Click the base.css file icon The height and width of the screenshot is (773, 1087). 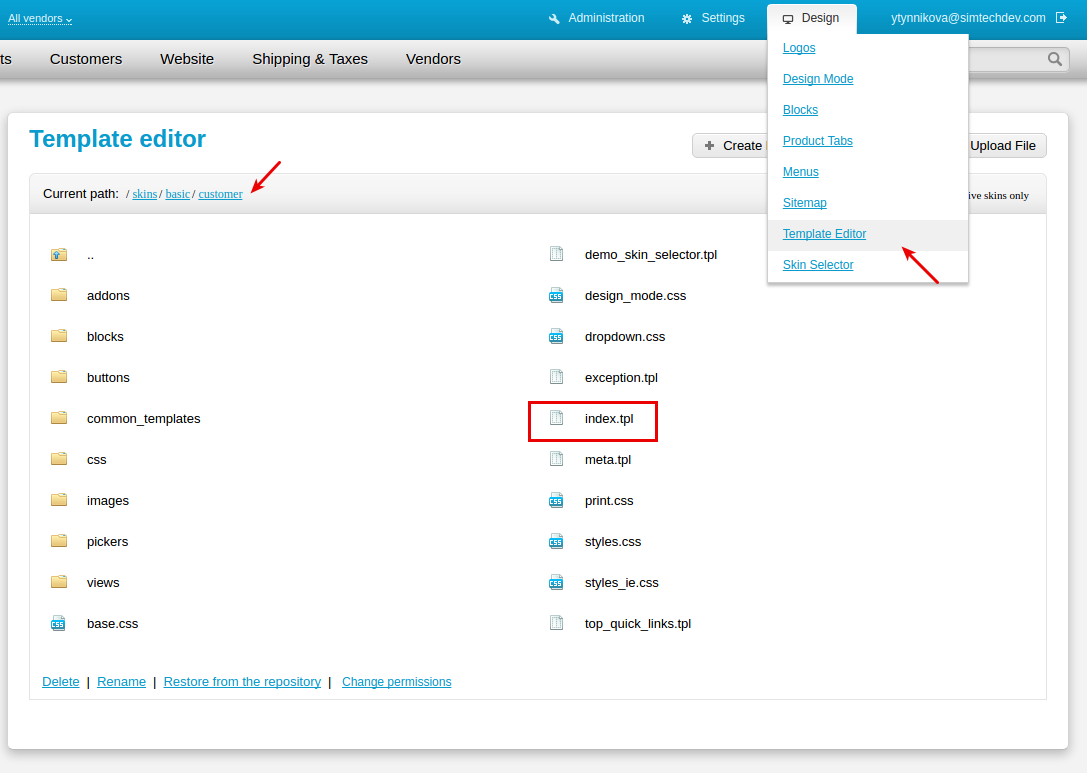click(58, 623)
